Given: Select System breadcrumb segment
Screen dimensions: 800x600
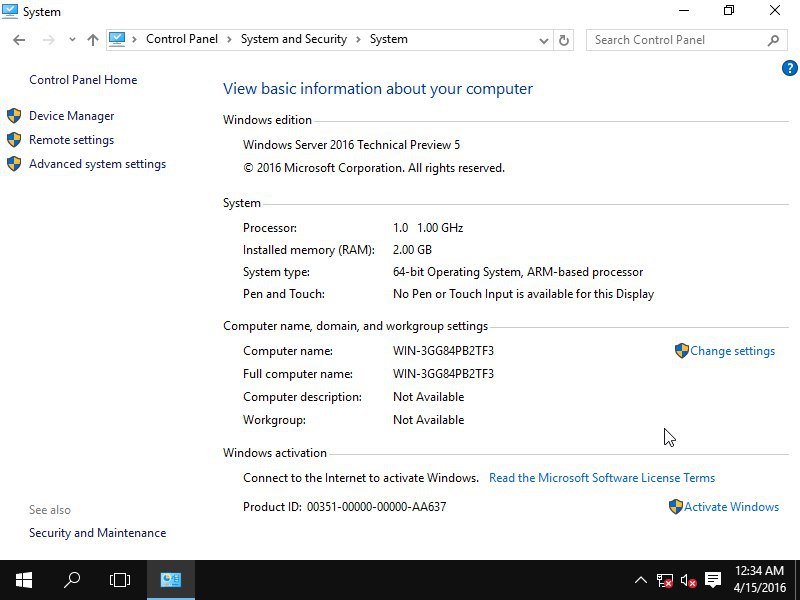Looking at the screenshot, I should point(389,39).
